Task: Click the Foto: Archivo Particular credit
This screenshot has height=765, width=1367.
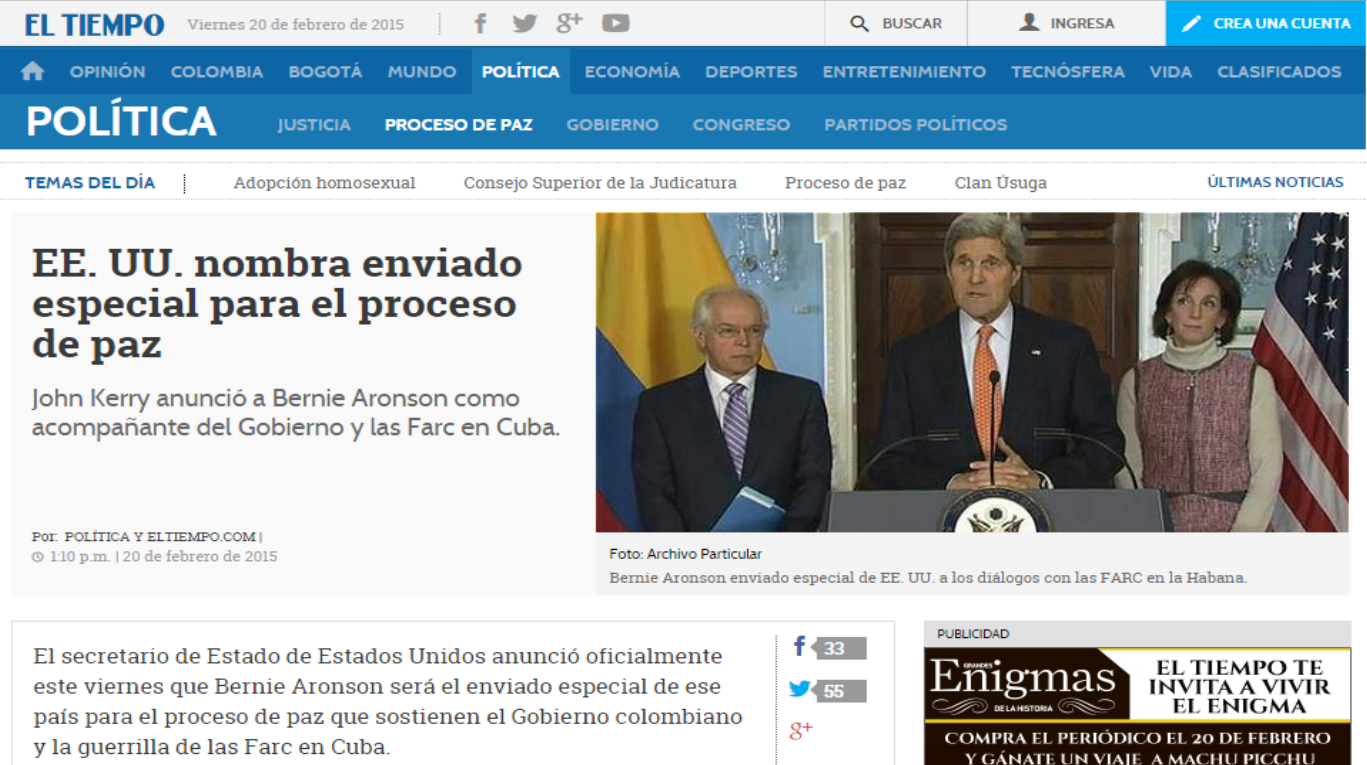Action: point(685,554)
